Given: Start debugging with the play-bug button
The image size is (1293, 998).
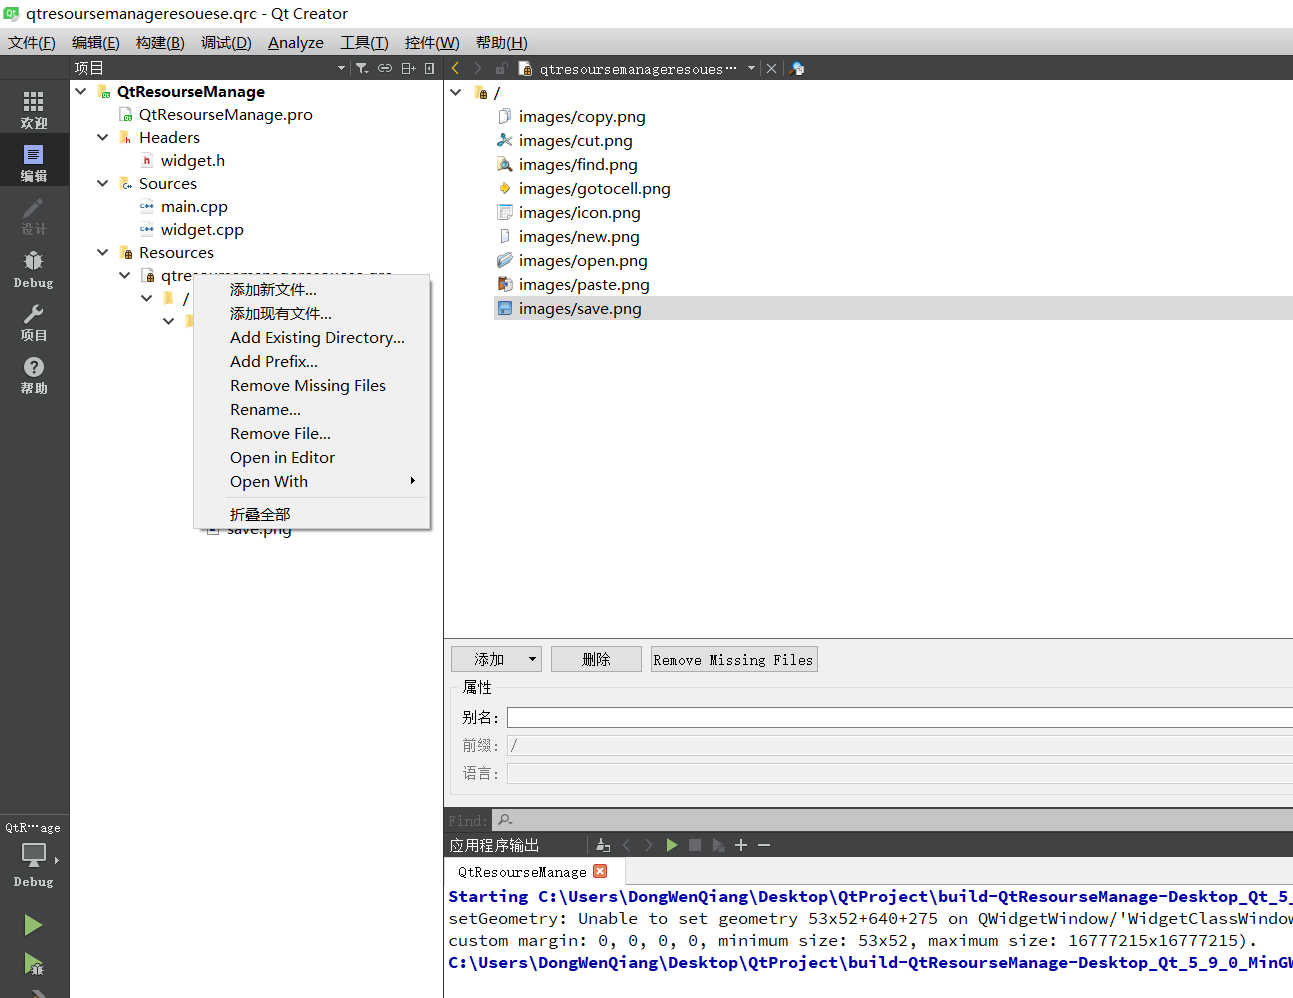Looking at the screenshot, I should pyautogui.click(x=33, y=964).
